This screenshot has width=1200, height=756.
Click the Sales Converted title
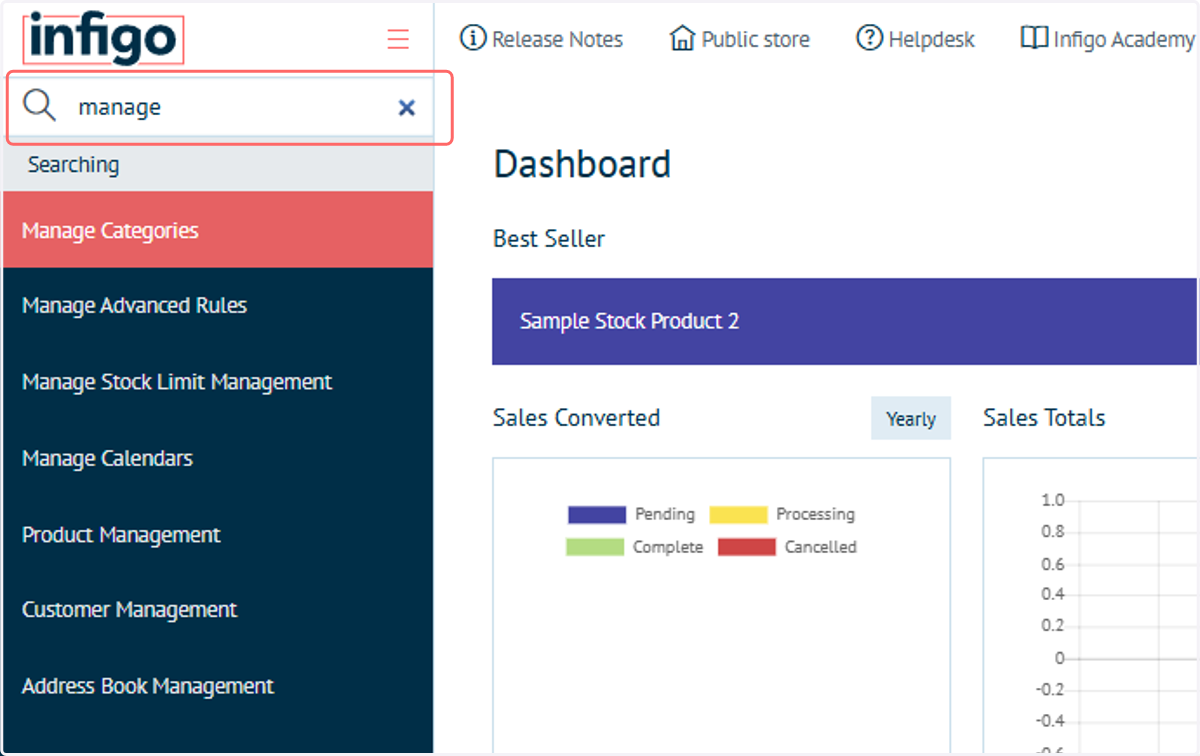pos(576,418)
